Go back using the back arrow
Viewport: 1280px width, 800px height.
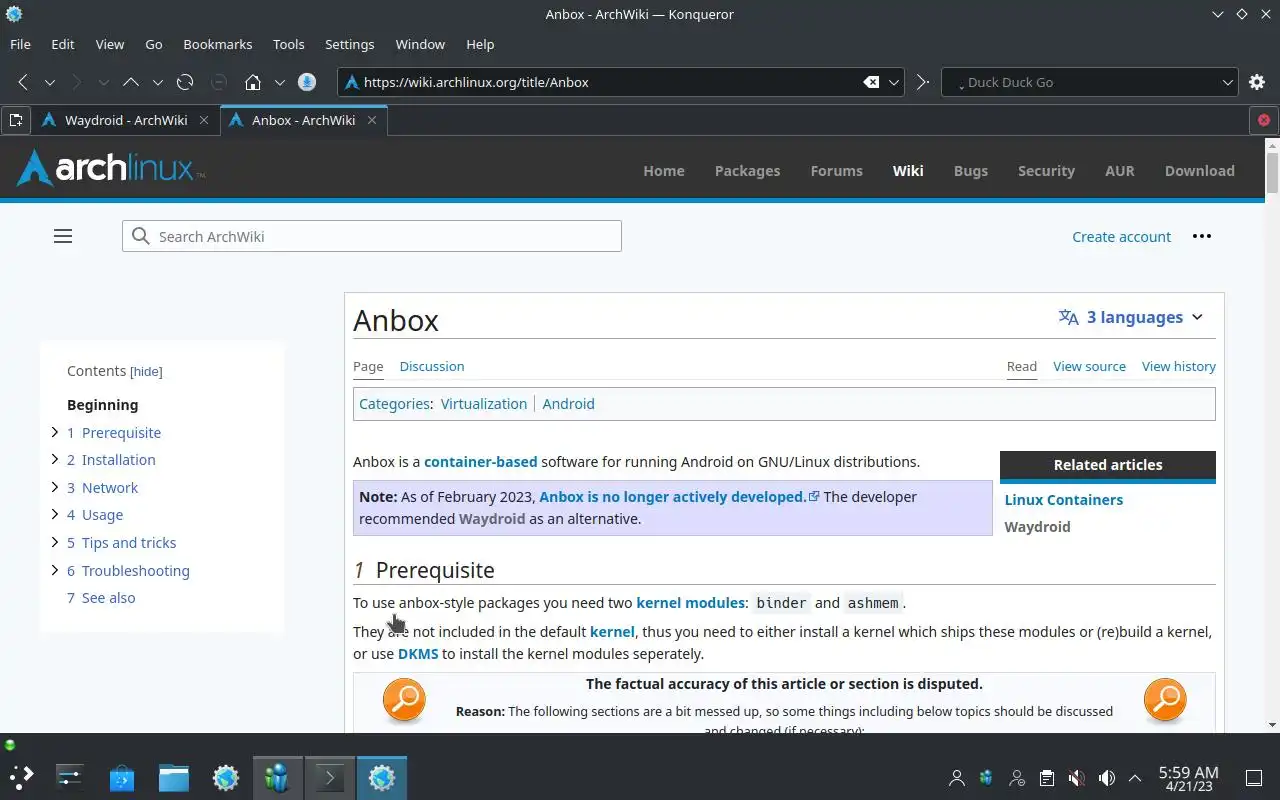click(x=23, y=82)
